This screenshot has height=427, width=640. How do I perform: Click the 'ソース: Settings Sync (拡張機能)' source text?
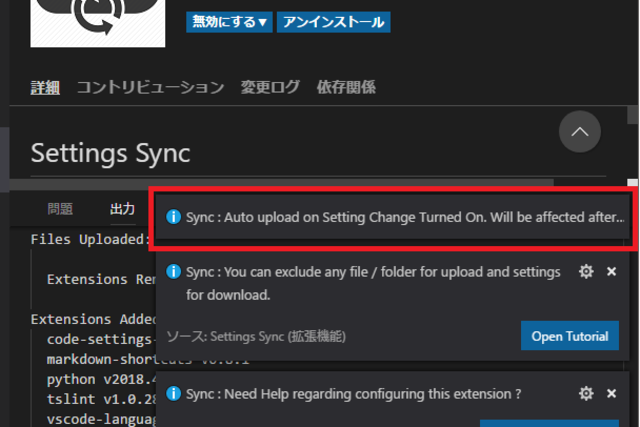click(x=256, y=336)
